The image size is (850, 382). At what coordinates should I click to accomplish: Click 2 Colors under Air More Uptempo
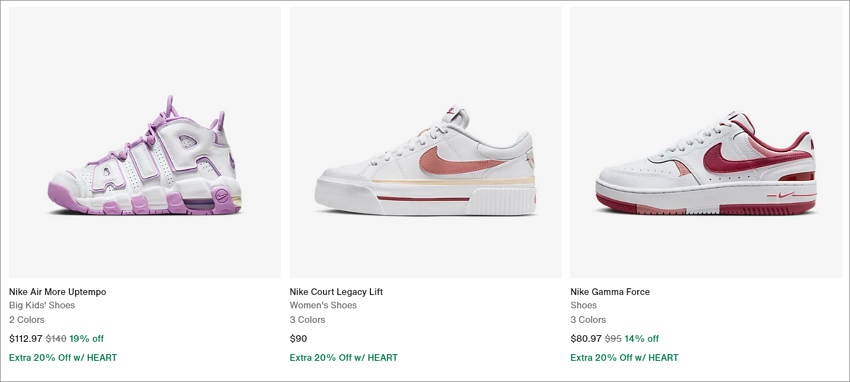click(x=27, y=320)
